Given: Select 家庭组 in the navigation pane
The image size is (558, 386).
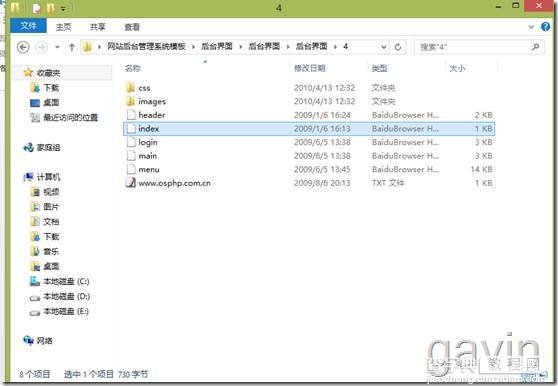Looking at the screenshot, I should (48, 147).
